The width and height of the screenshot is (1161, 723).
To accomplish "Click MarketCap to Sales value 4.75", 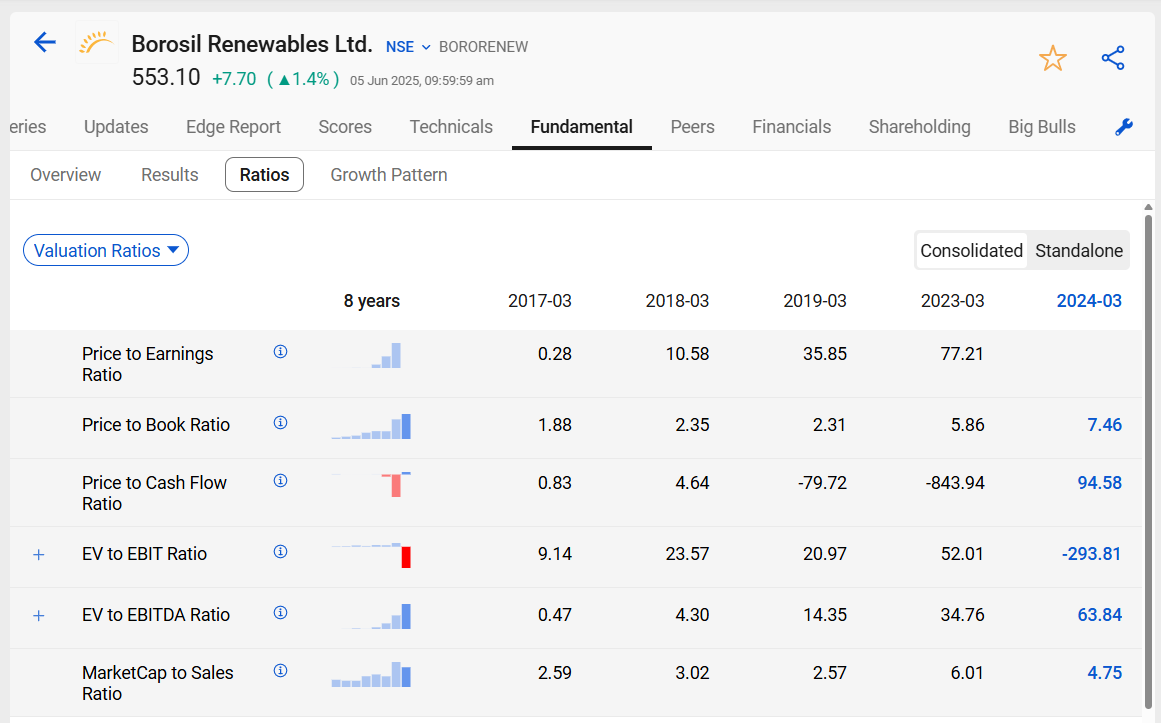I will click(x=1104, y=673).
